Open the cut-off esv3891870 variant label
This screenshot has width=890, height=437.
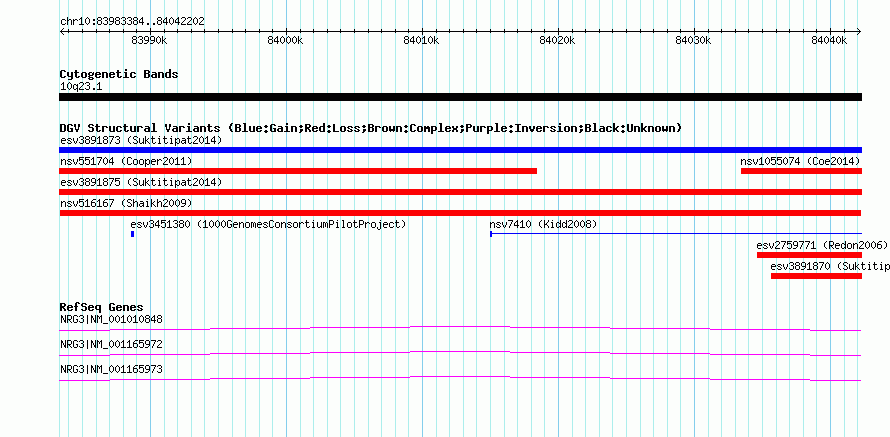tap(830, 266)
